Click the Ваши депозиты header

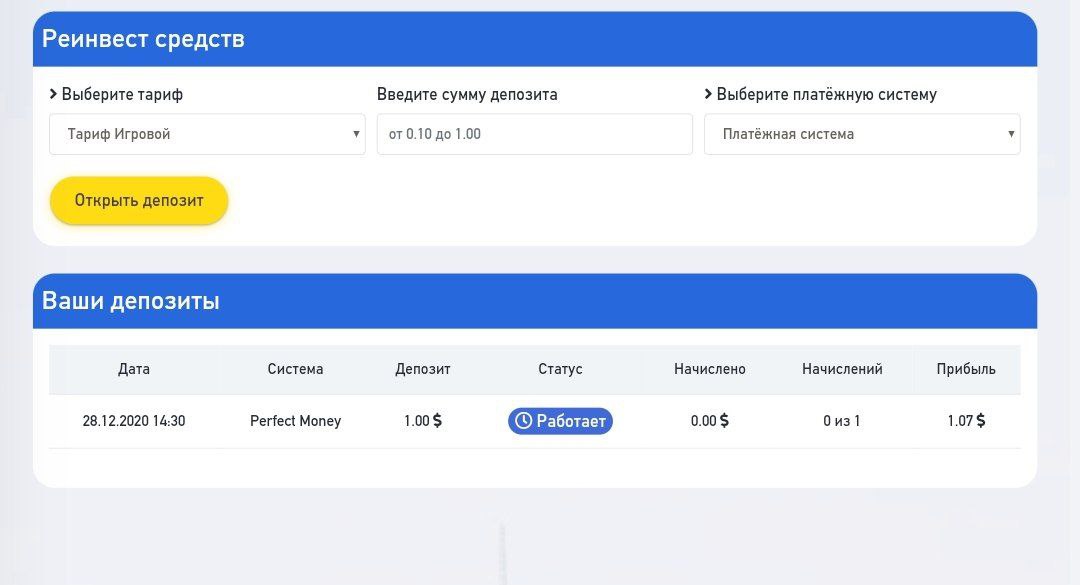tap(131, 301)
